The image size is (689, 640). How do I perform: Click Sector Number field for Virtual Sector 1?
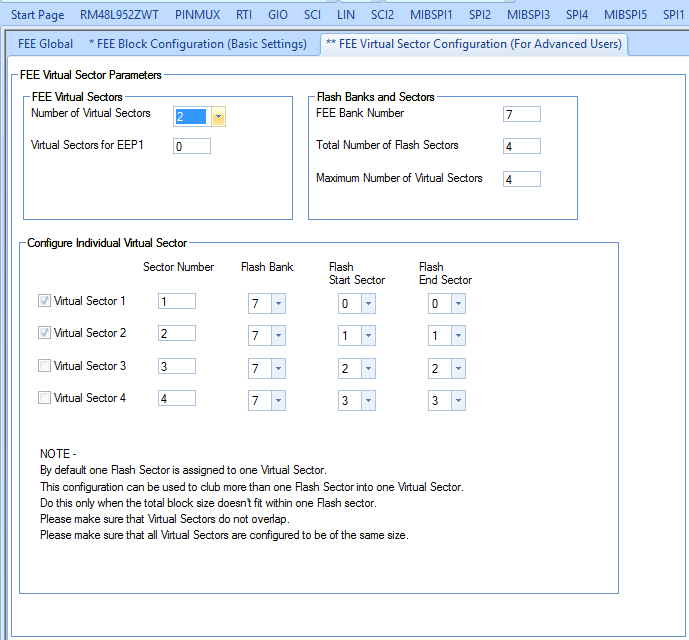point(177,301)
